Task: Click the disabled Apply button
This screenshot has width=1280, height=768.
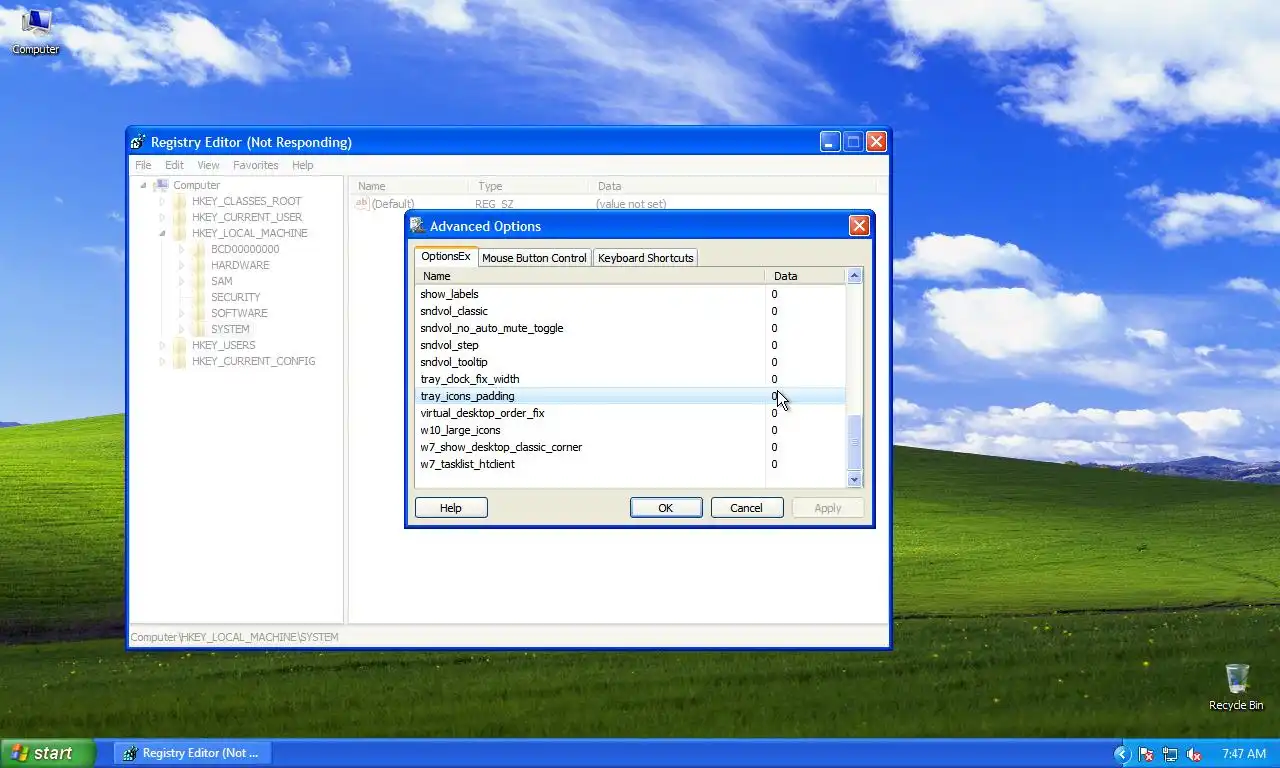Action: click(828, 508)
